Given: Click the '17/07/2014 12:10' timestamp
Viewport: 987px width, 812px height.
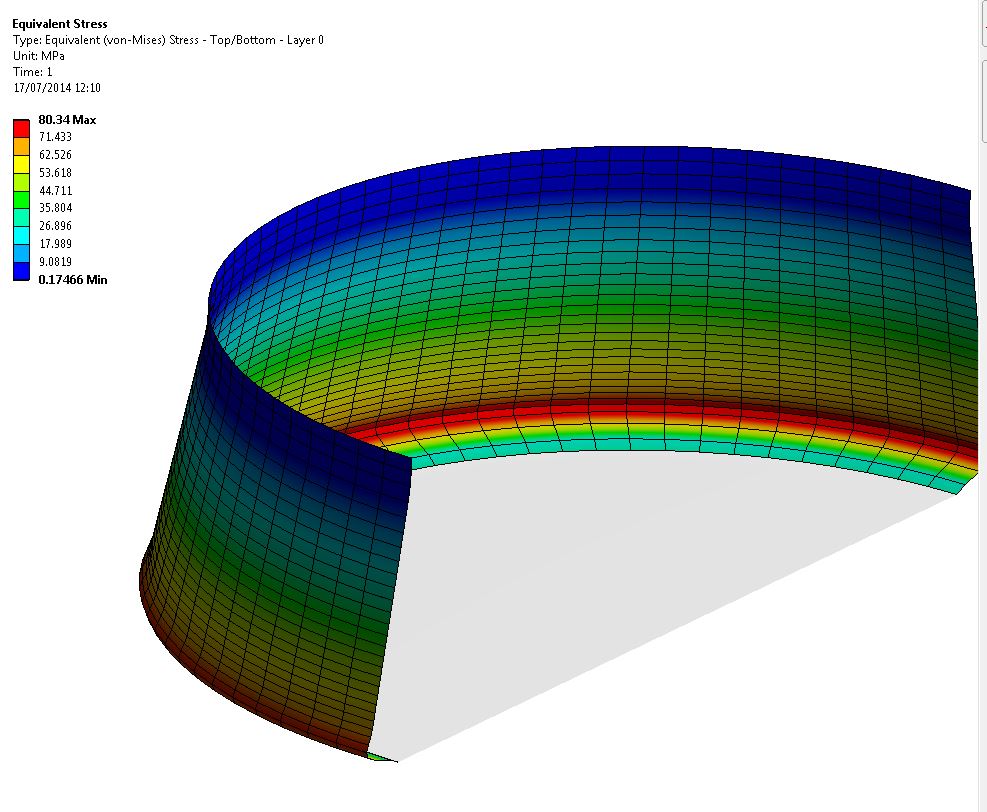Looking at the screenshot, I should click(x=57, y=87).
